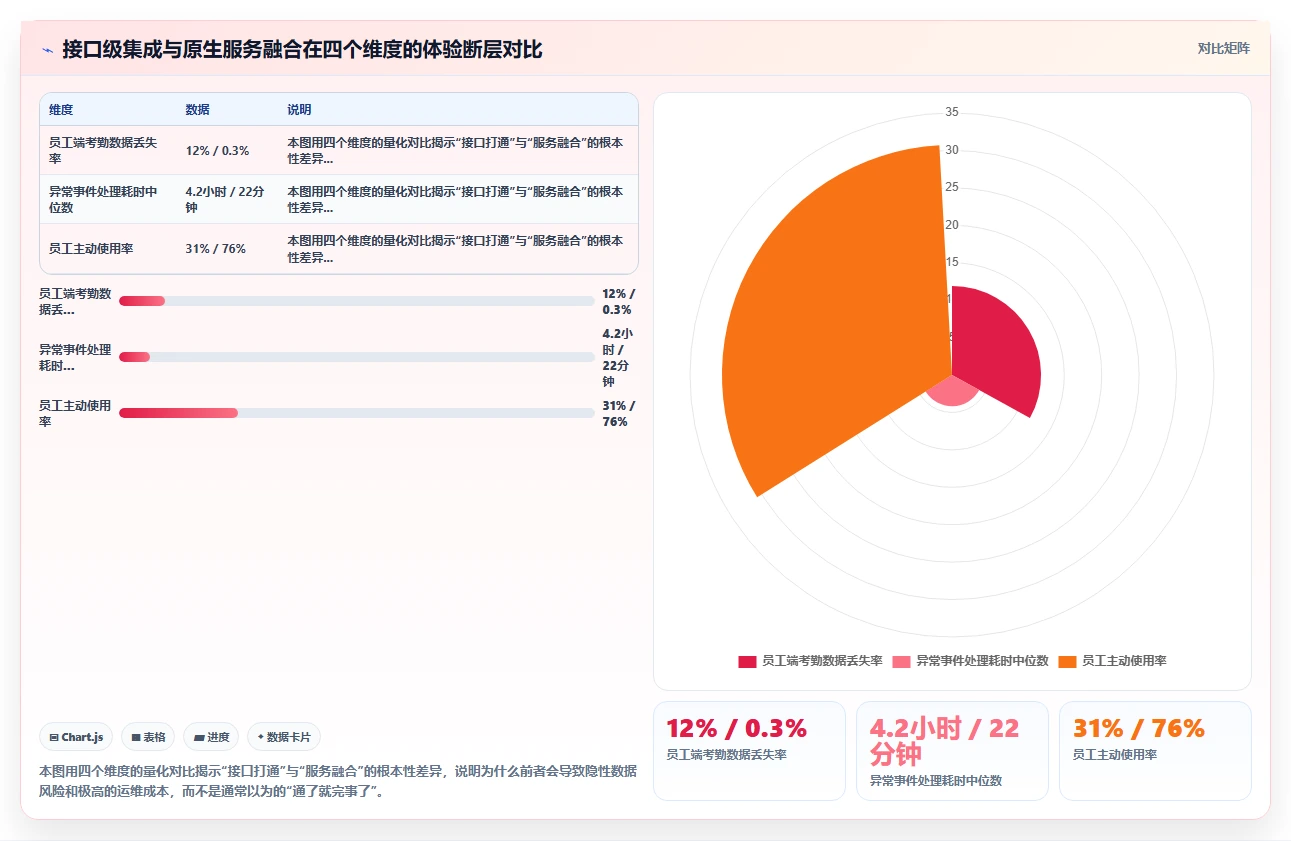Click the 数据 column header
The width and height of the screenshot is (1291, 841).
coord(197,110)
